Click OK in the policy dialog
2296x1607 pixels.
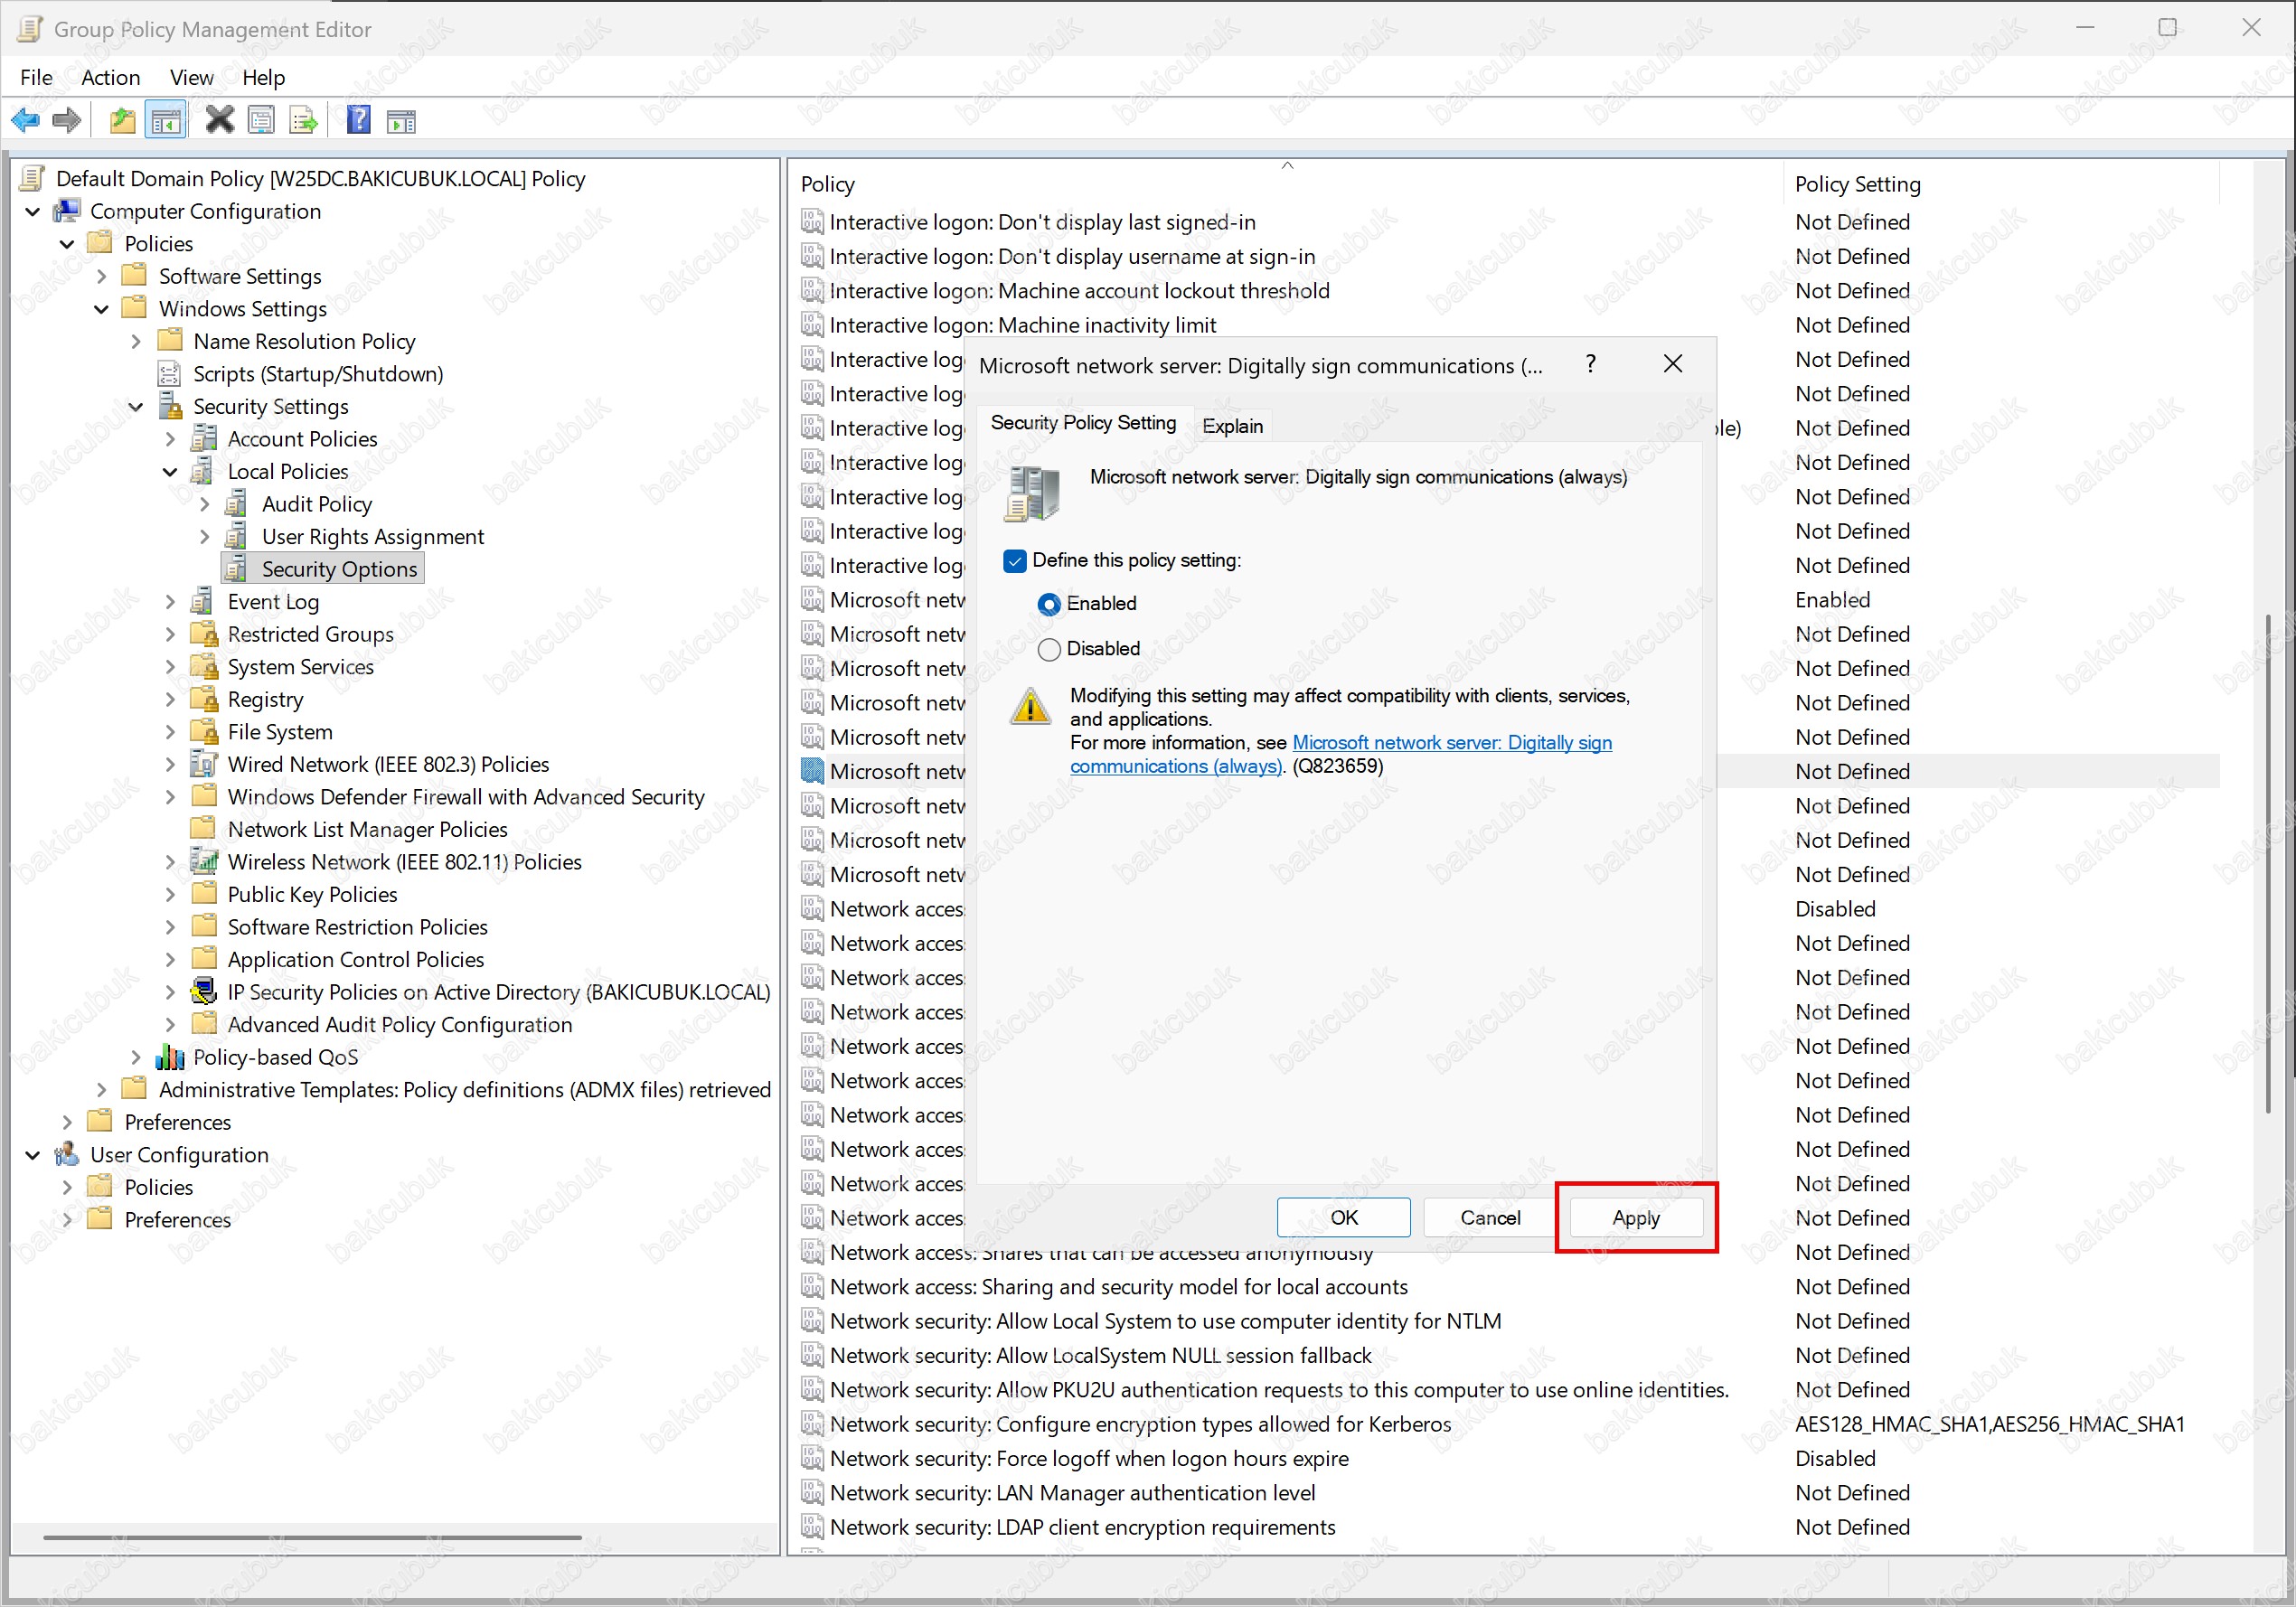pyautogui.click(x=1343, y=1217)
